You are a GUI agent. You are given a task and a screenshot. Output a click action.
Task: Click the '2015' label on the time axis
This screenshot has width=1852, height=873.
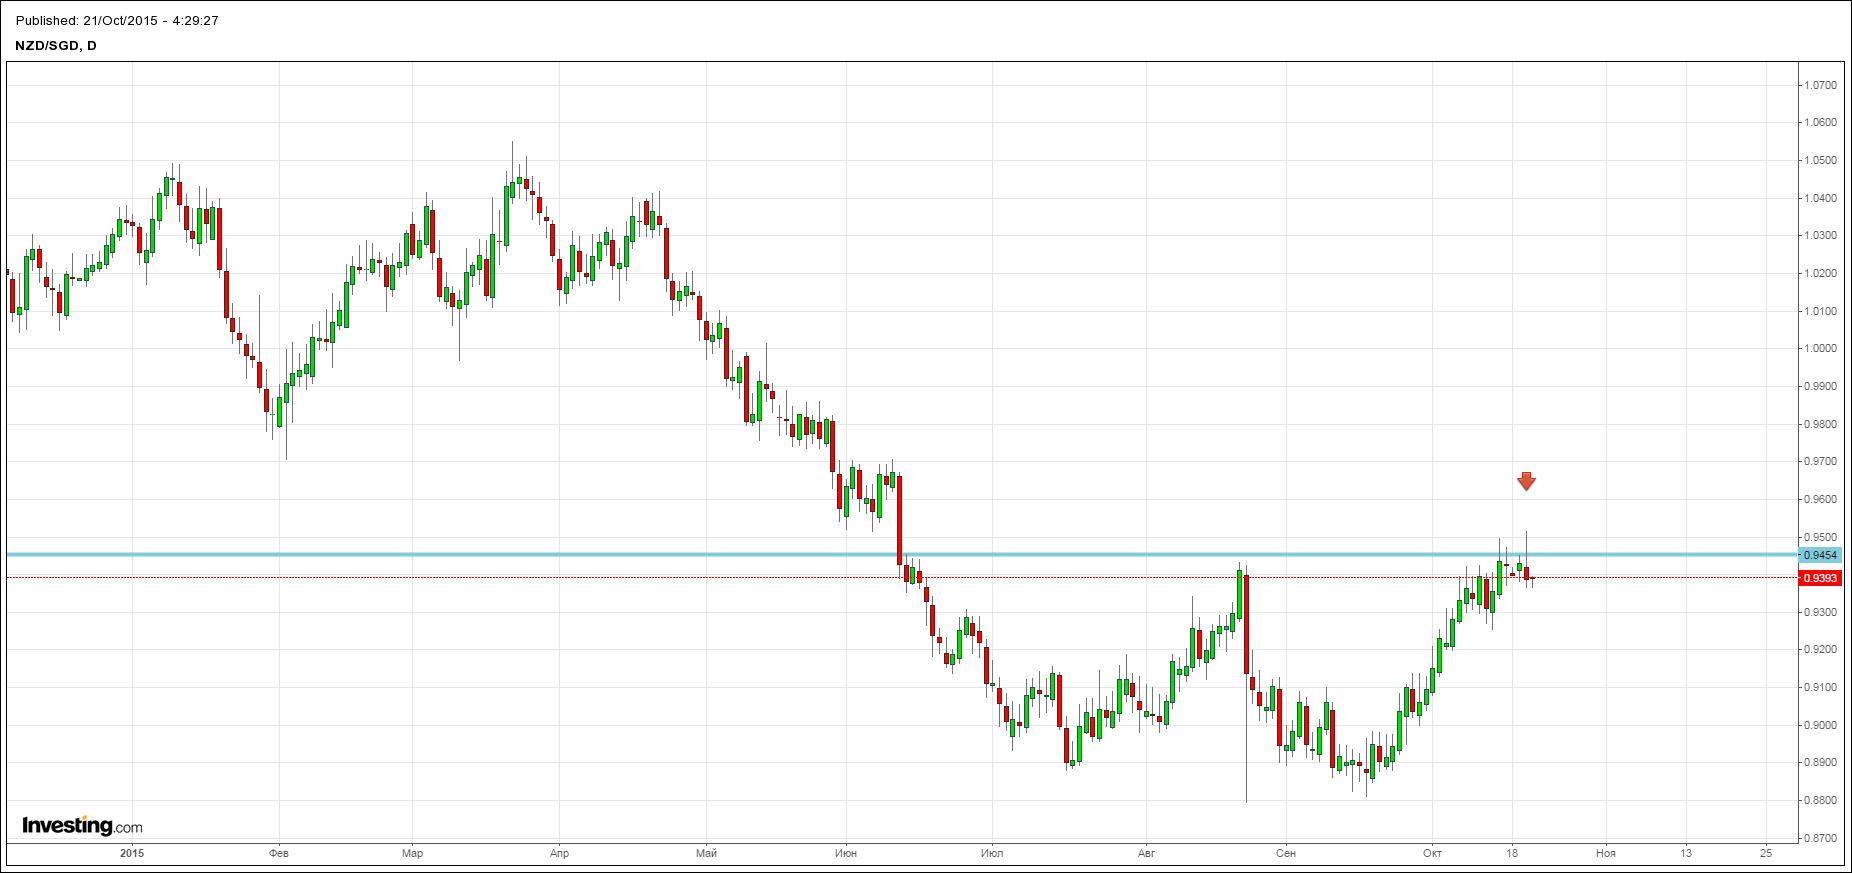coord(132,853)
